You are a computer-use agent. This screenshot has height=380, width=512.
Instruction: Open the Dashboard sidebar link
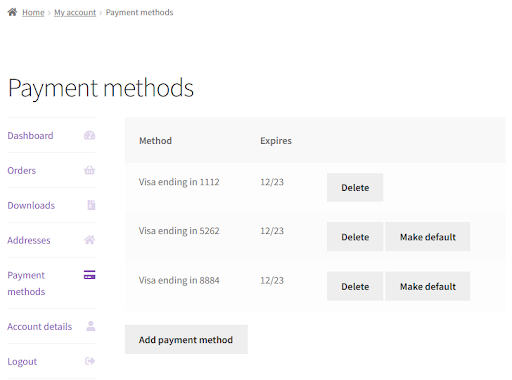click(x=30, y=136)
